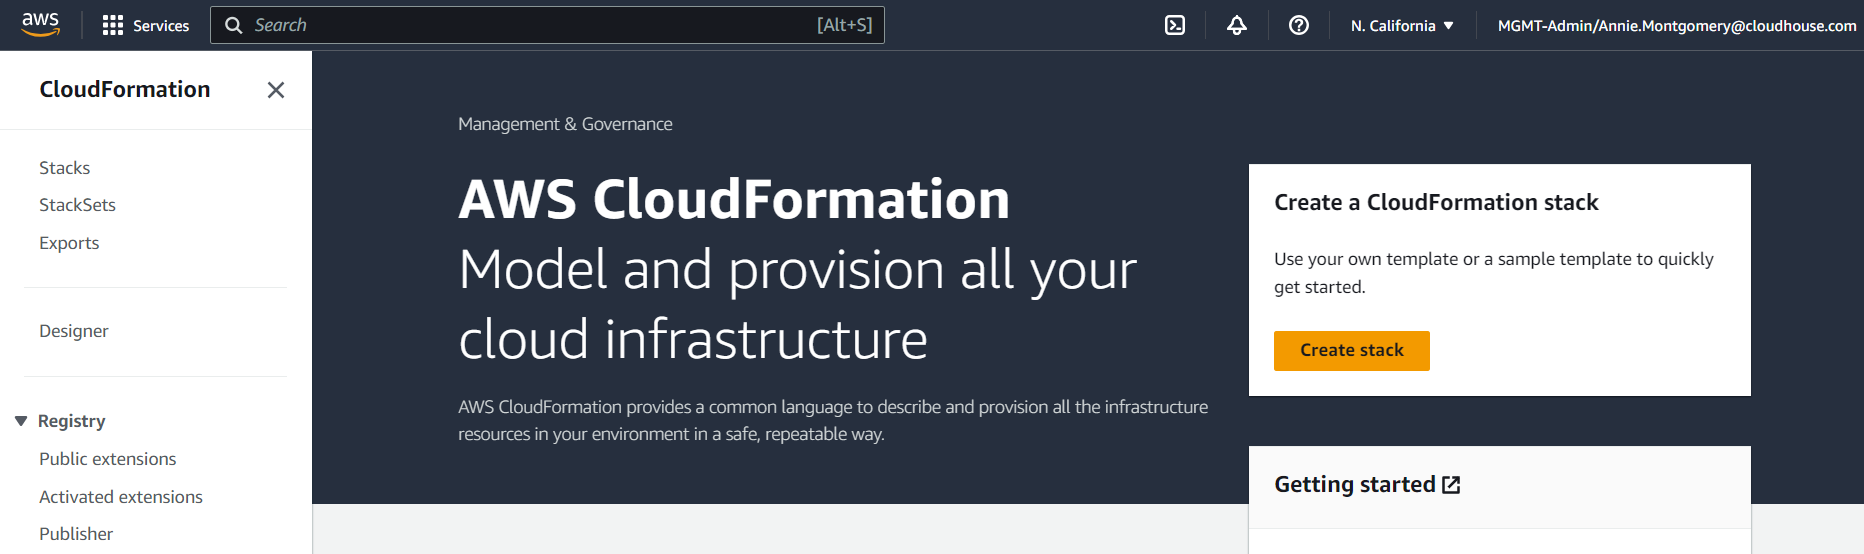Open the help question mark icon
1864x554 pixels.
[x=1299, y=25]
